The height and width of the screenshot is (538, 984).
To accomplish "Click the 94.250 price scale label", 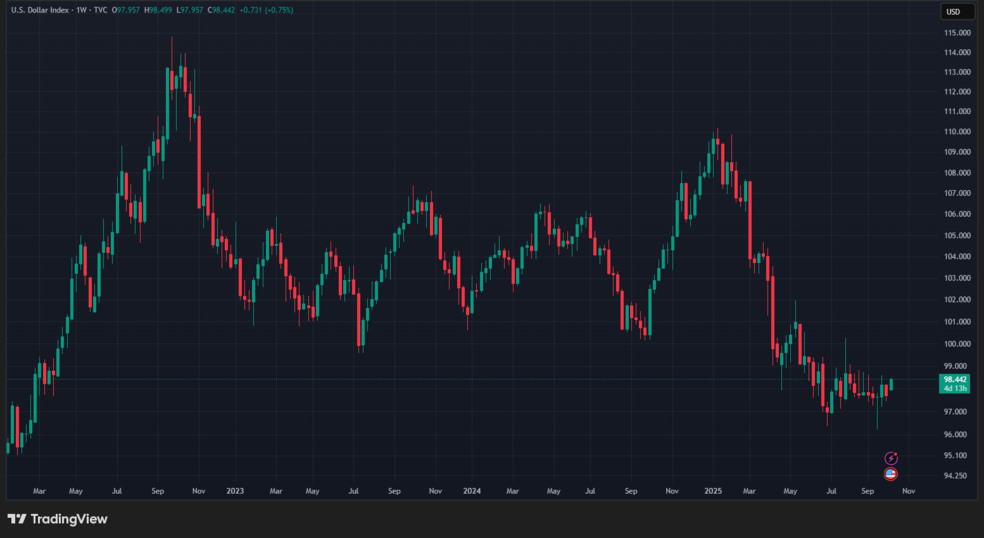I will point(957,476).
